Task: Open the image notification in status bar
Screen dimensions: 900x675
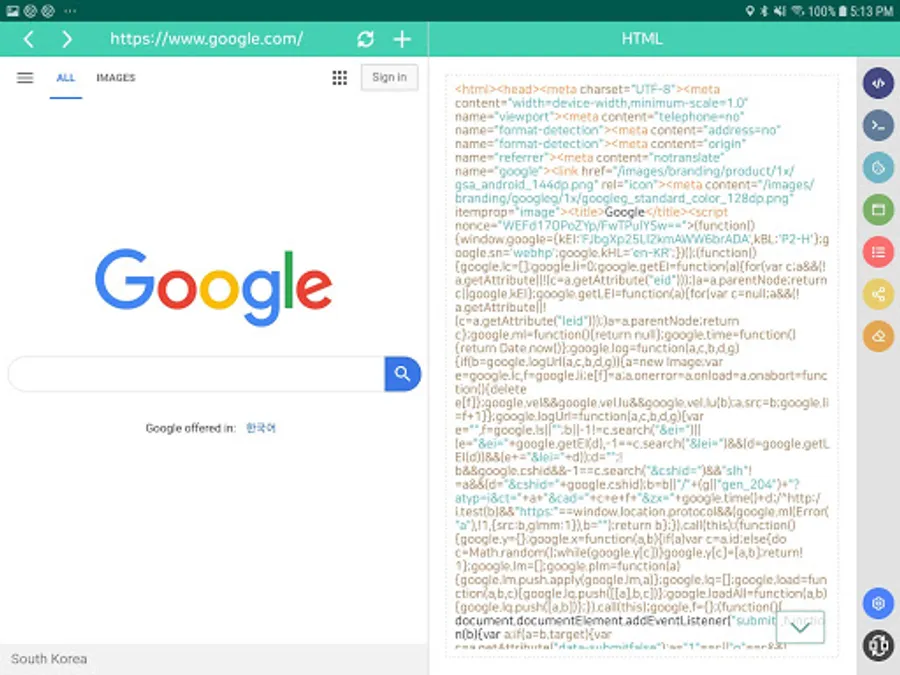Action: tap(12, 11)
